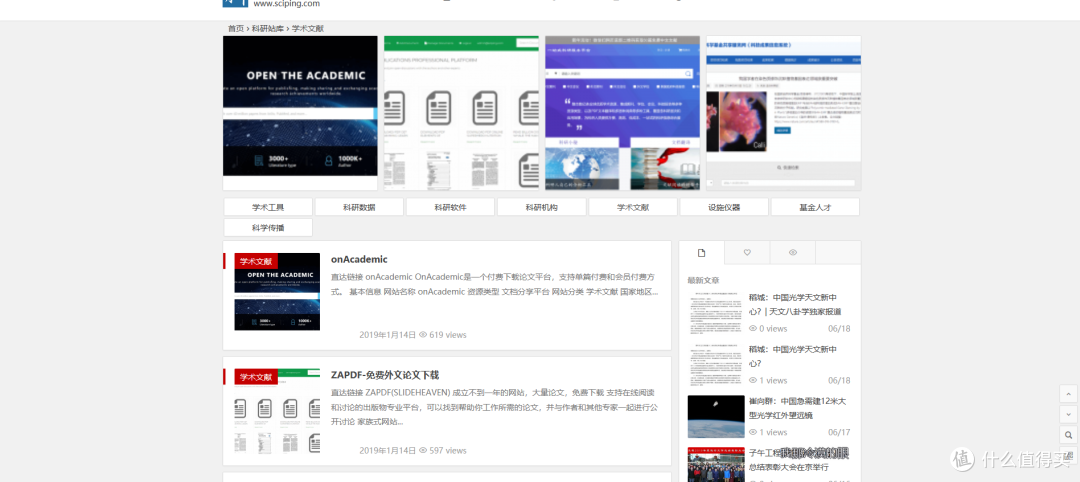Click the date 2019年1月14日 with 597 views

[388, 450]
